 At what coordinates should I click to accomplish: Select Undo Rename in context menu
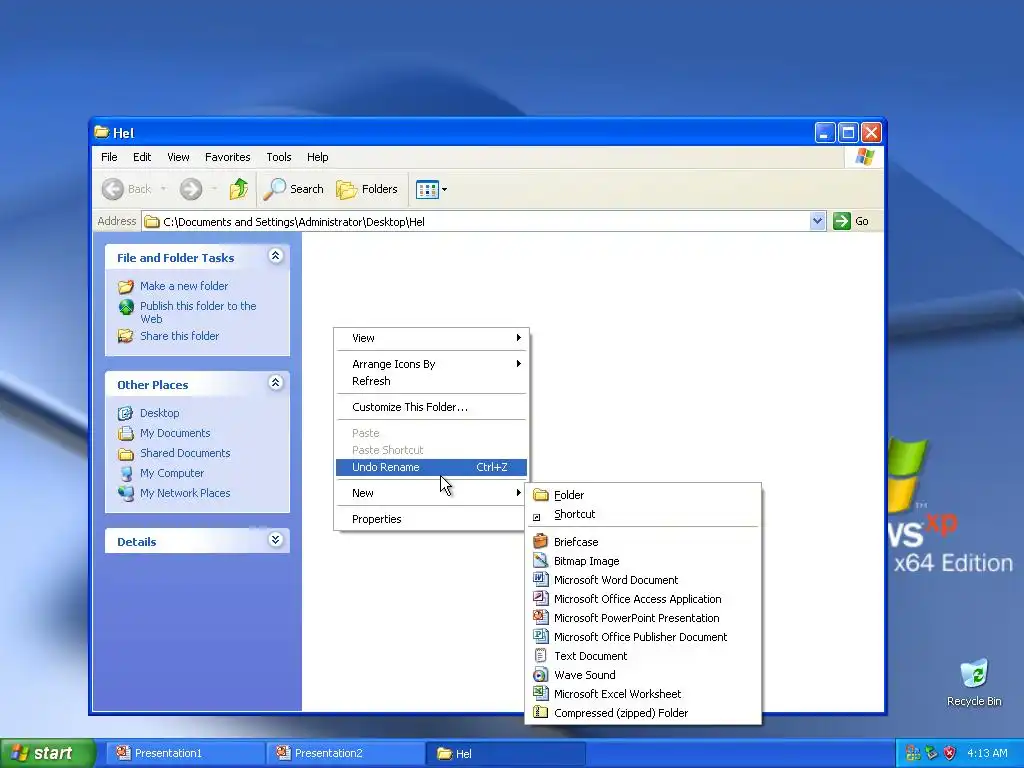431,467
